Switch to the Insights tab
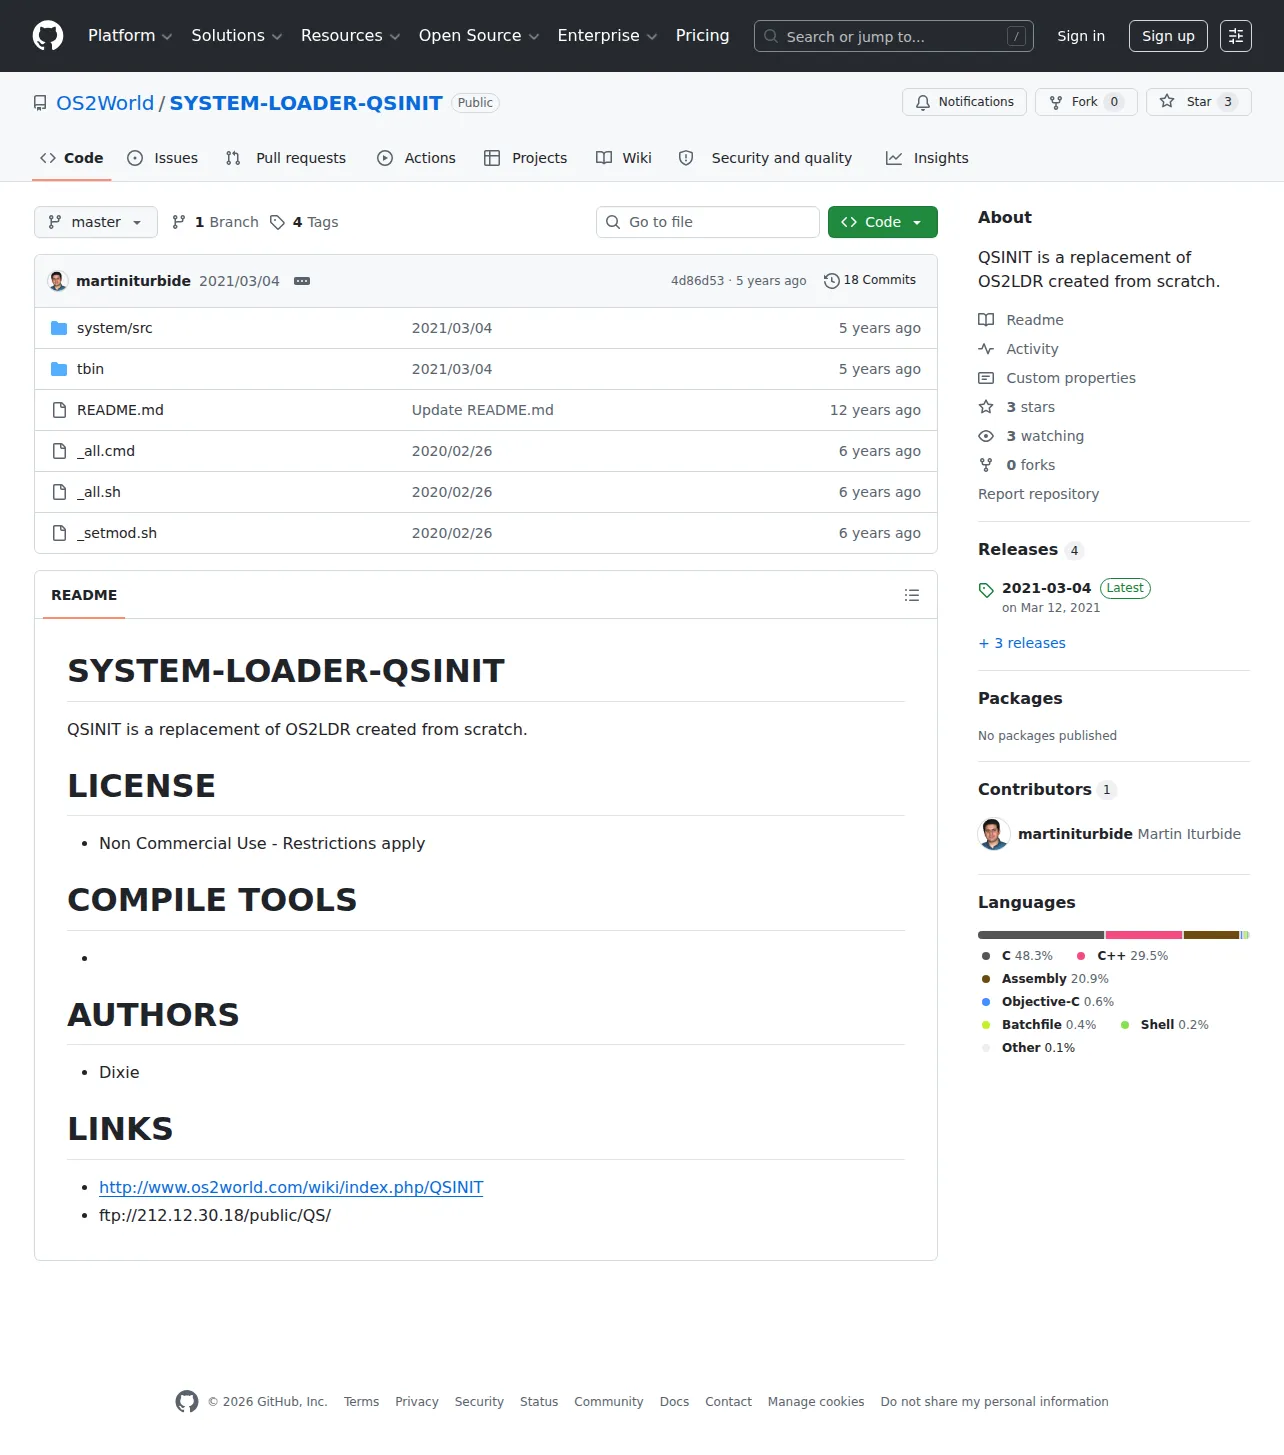Image resolution: width=1284 pixels, height=1455 pixels. pyautogui.click(x=927, y=158)
